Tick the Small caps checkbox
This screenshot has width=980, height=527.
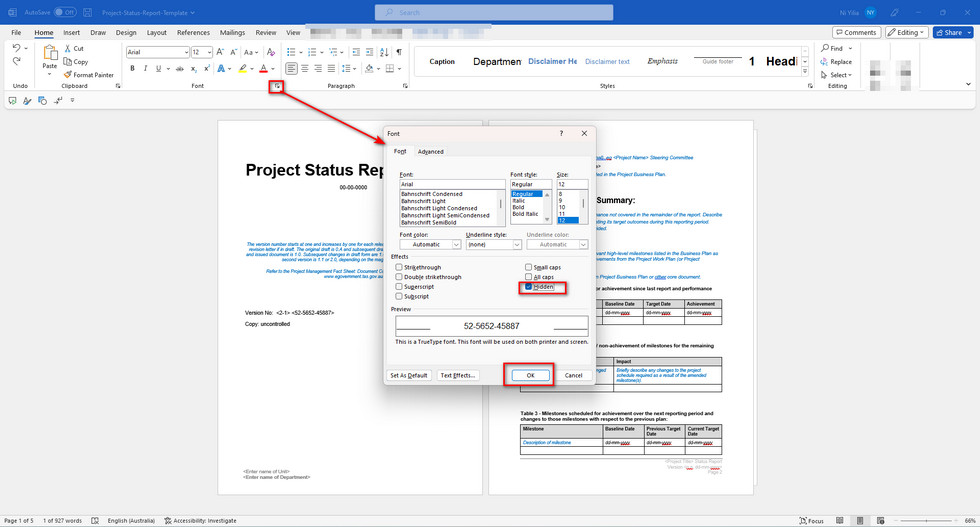[529, 268]
